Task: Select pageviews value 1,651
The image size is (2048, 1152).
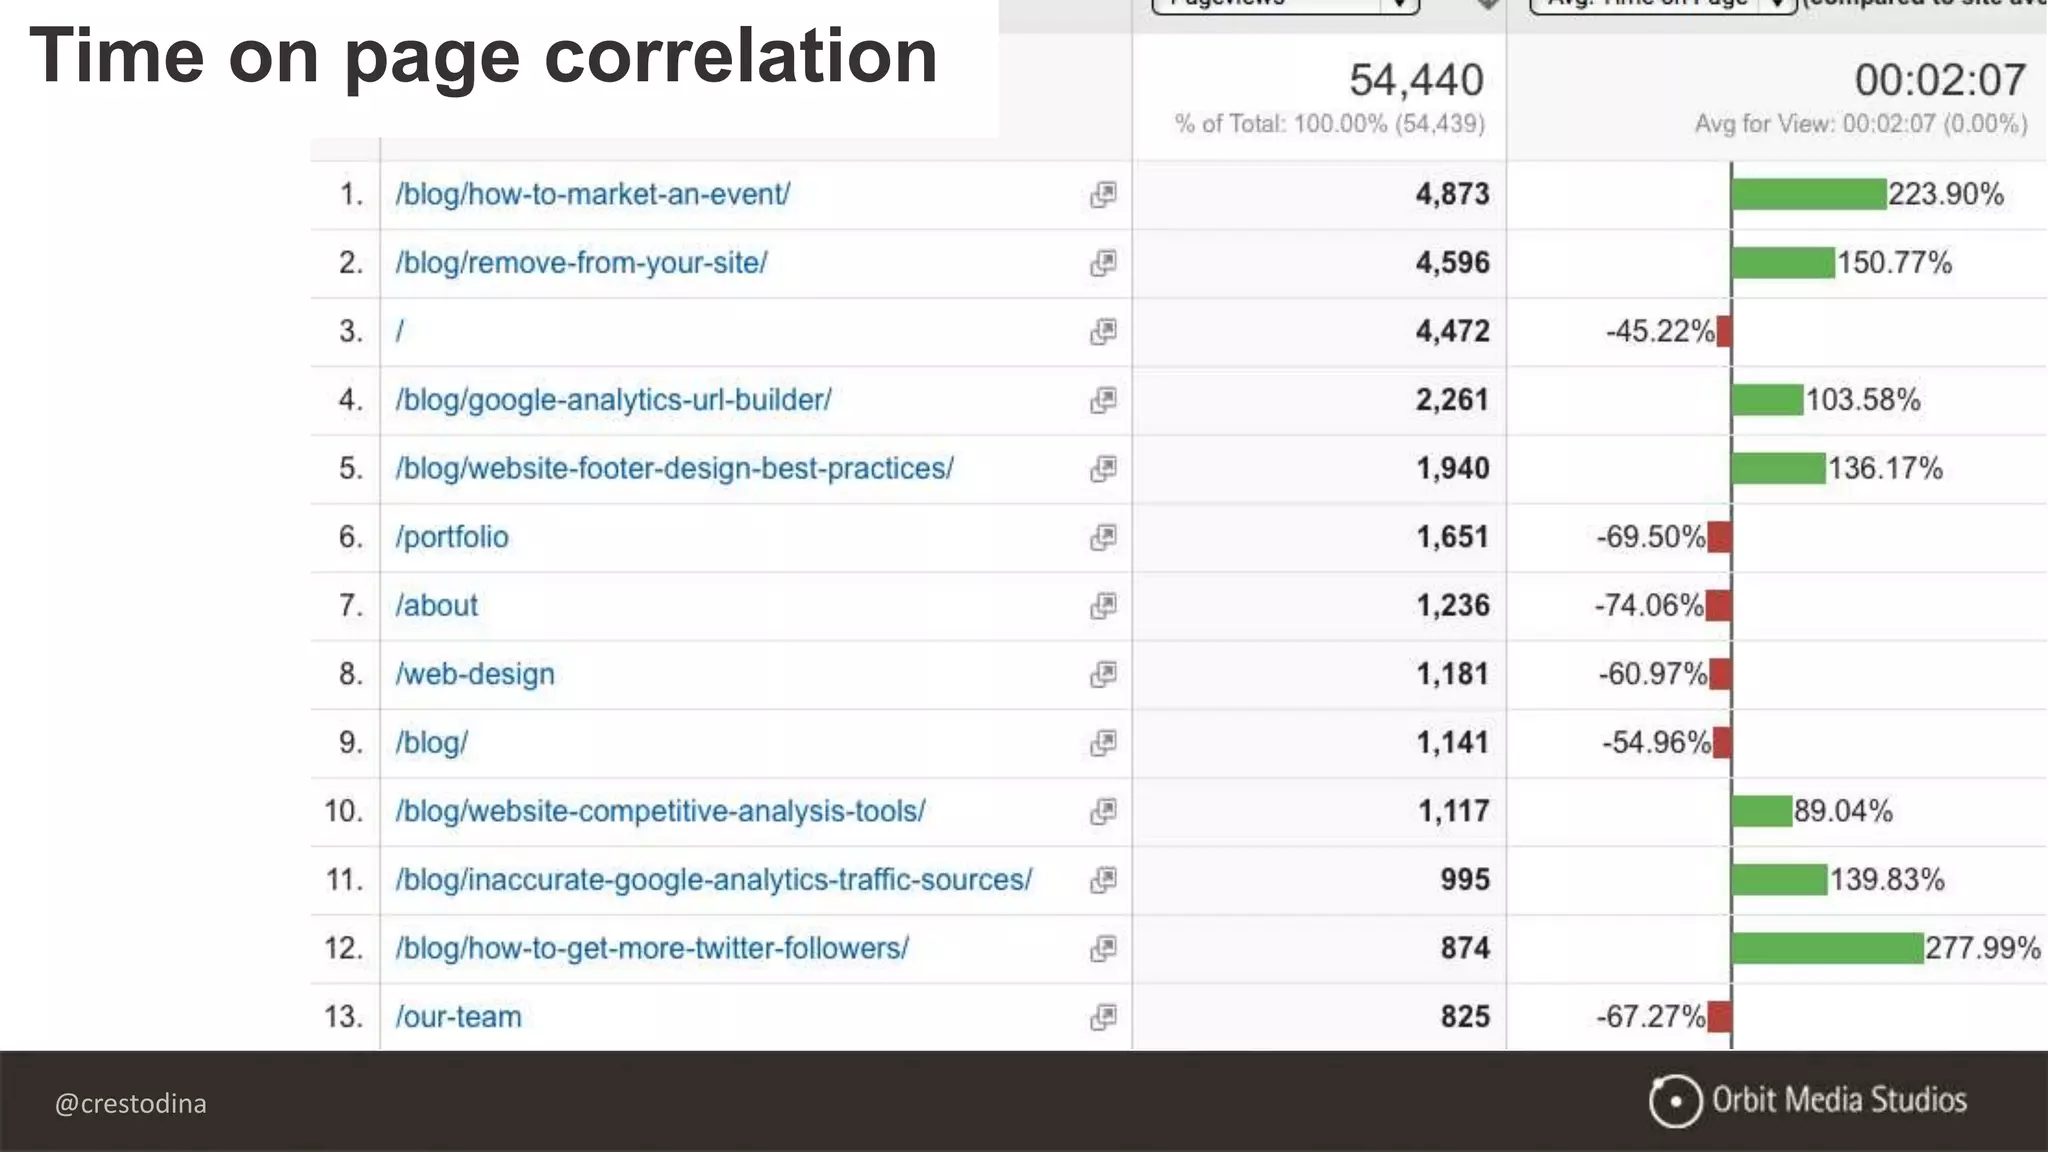Action: [x=1452, y=537]
